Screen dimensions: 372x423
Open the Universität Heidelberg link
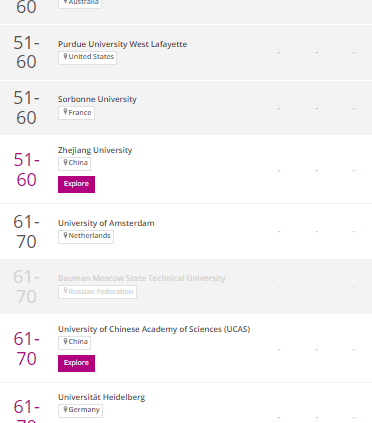[x=101, y=397]
